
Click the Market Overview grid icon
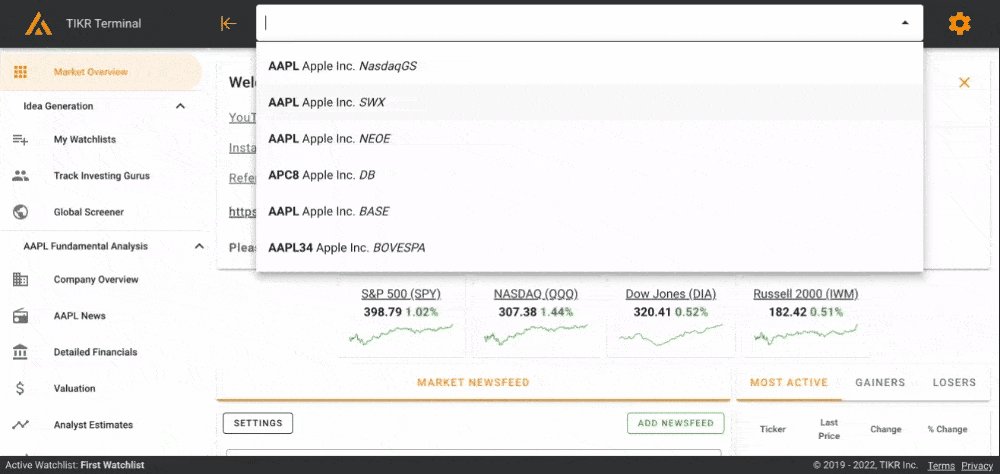click(x=20, y=71)
